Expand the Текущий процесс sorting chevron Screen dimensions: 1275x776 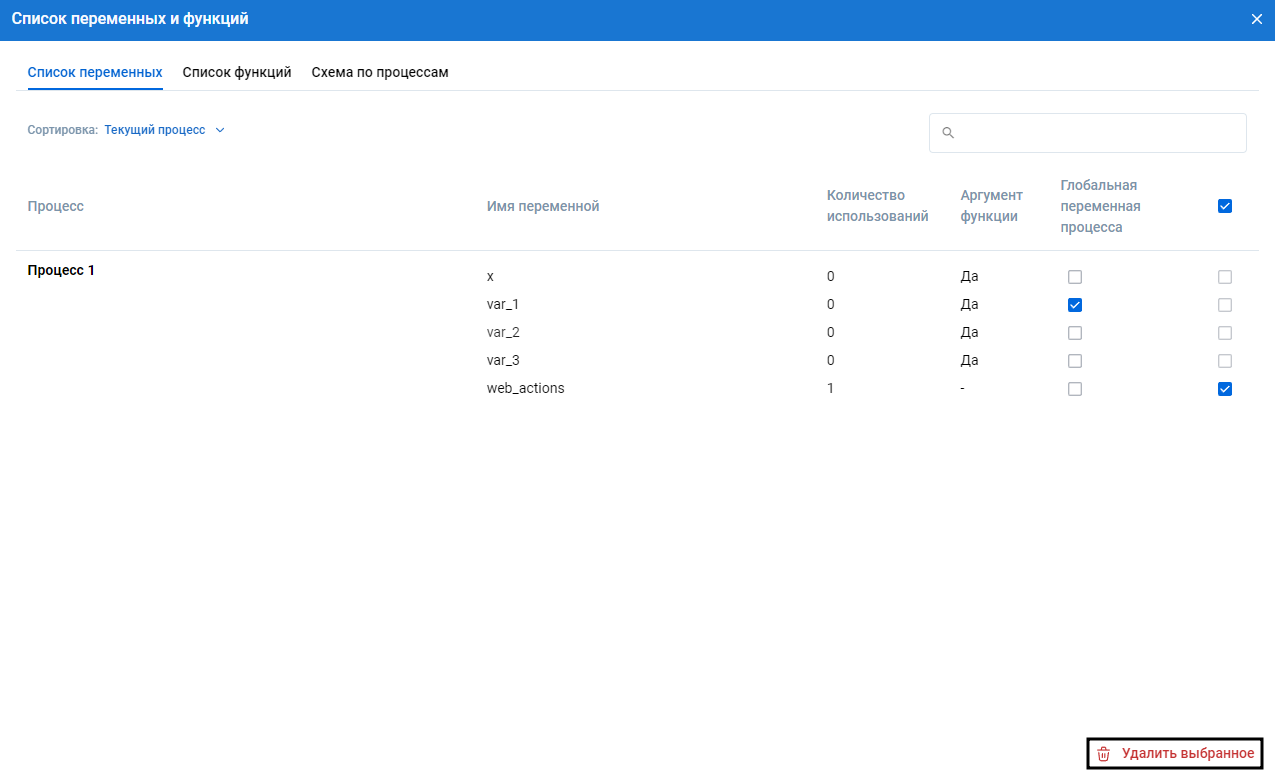[220, 130]
